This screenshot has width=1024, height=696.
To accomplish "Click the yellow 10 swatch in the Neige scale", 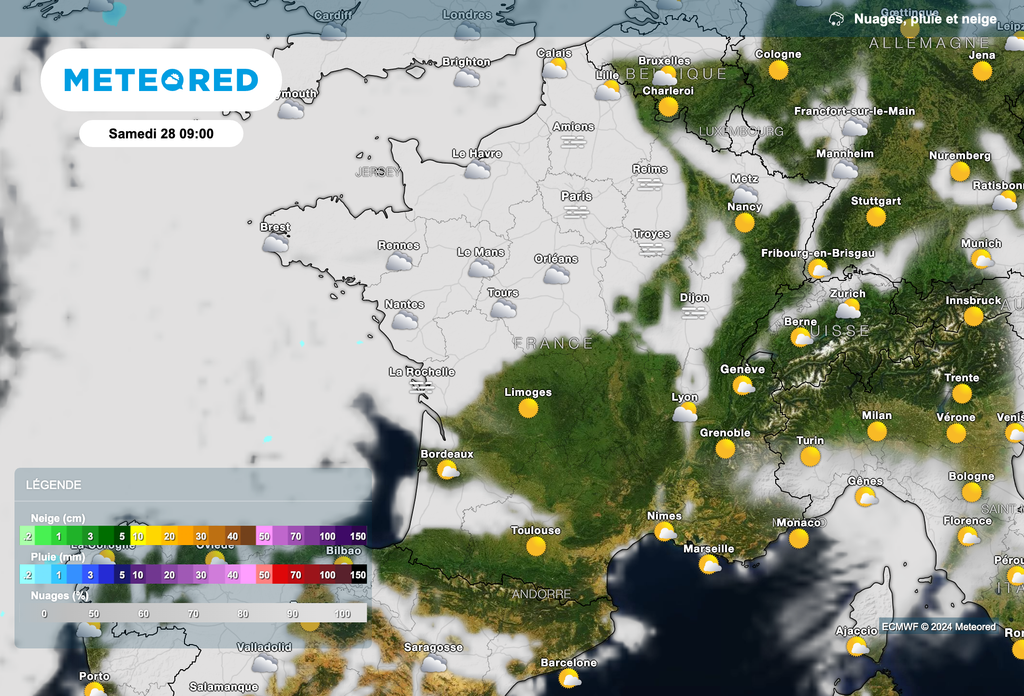I will (x=139, y=536).
